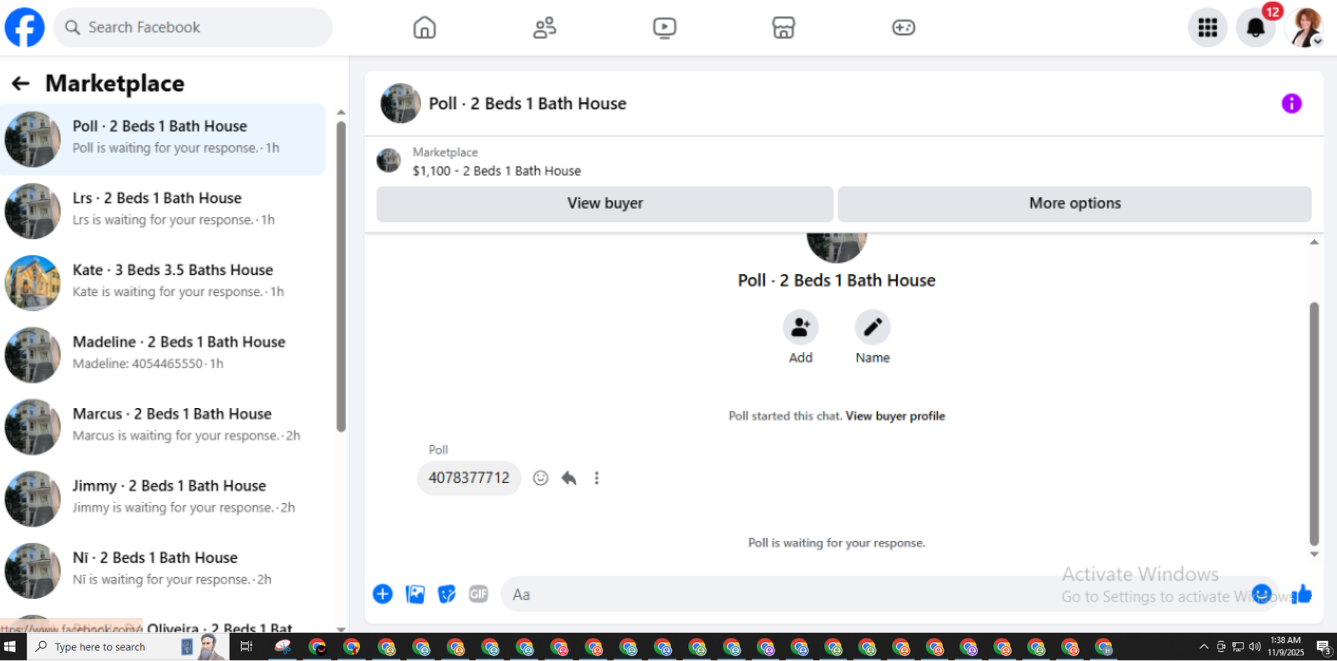Reply to the 4078377712 message

569,478
